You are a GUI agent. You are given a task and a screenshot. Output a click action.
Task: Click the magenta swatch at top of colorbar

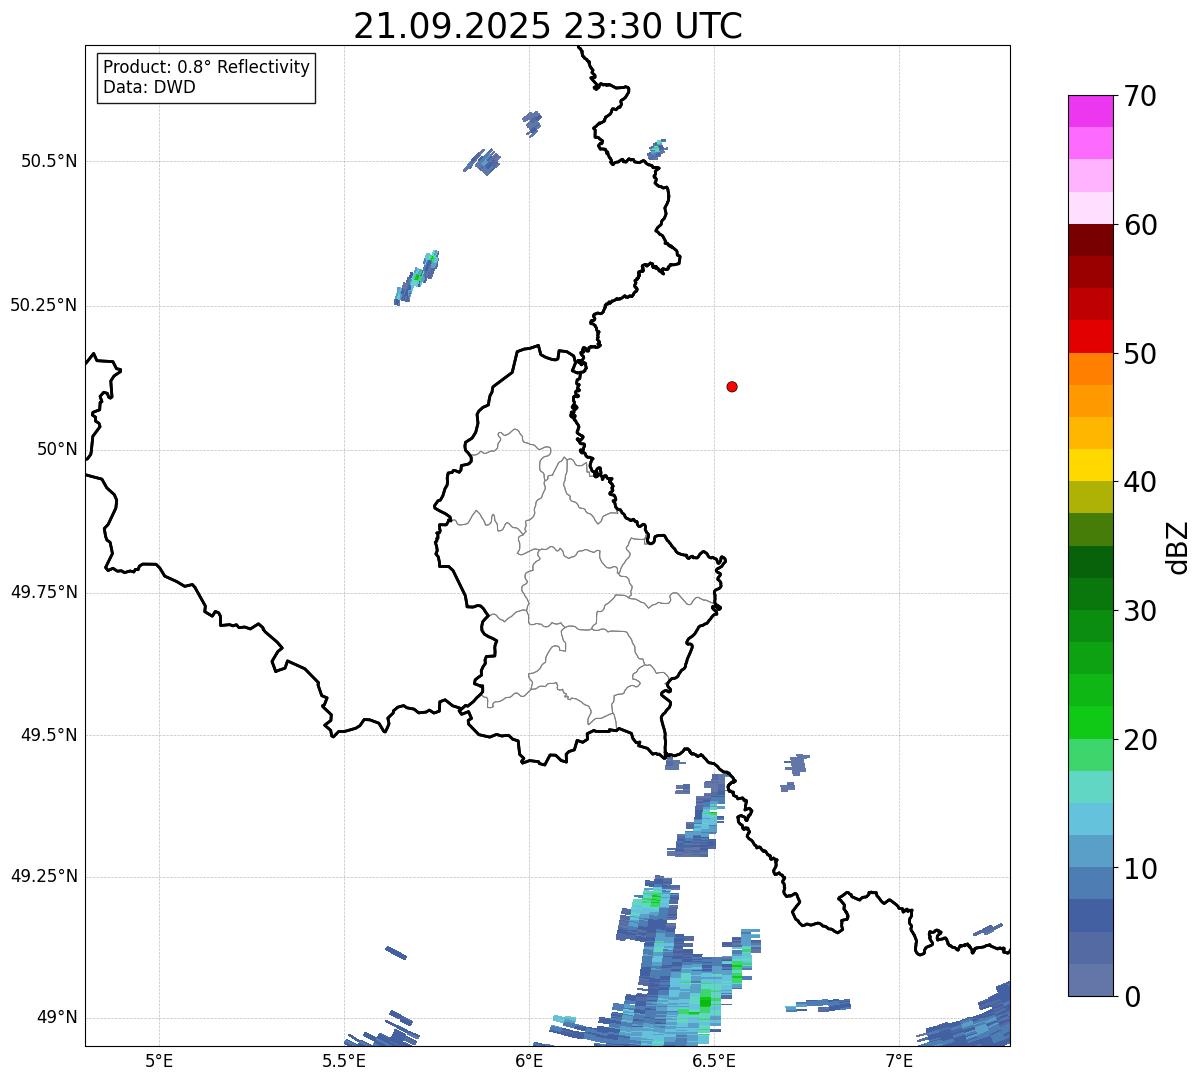click(1090, 111)
